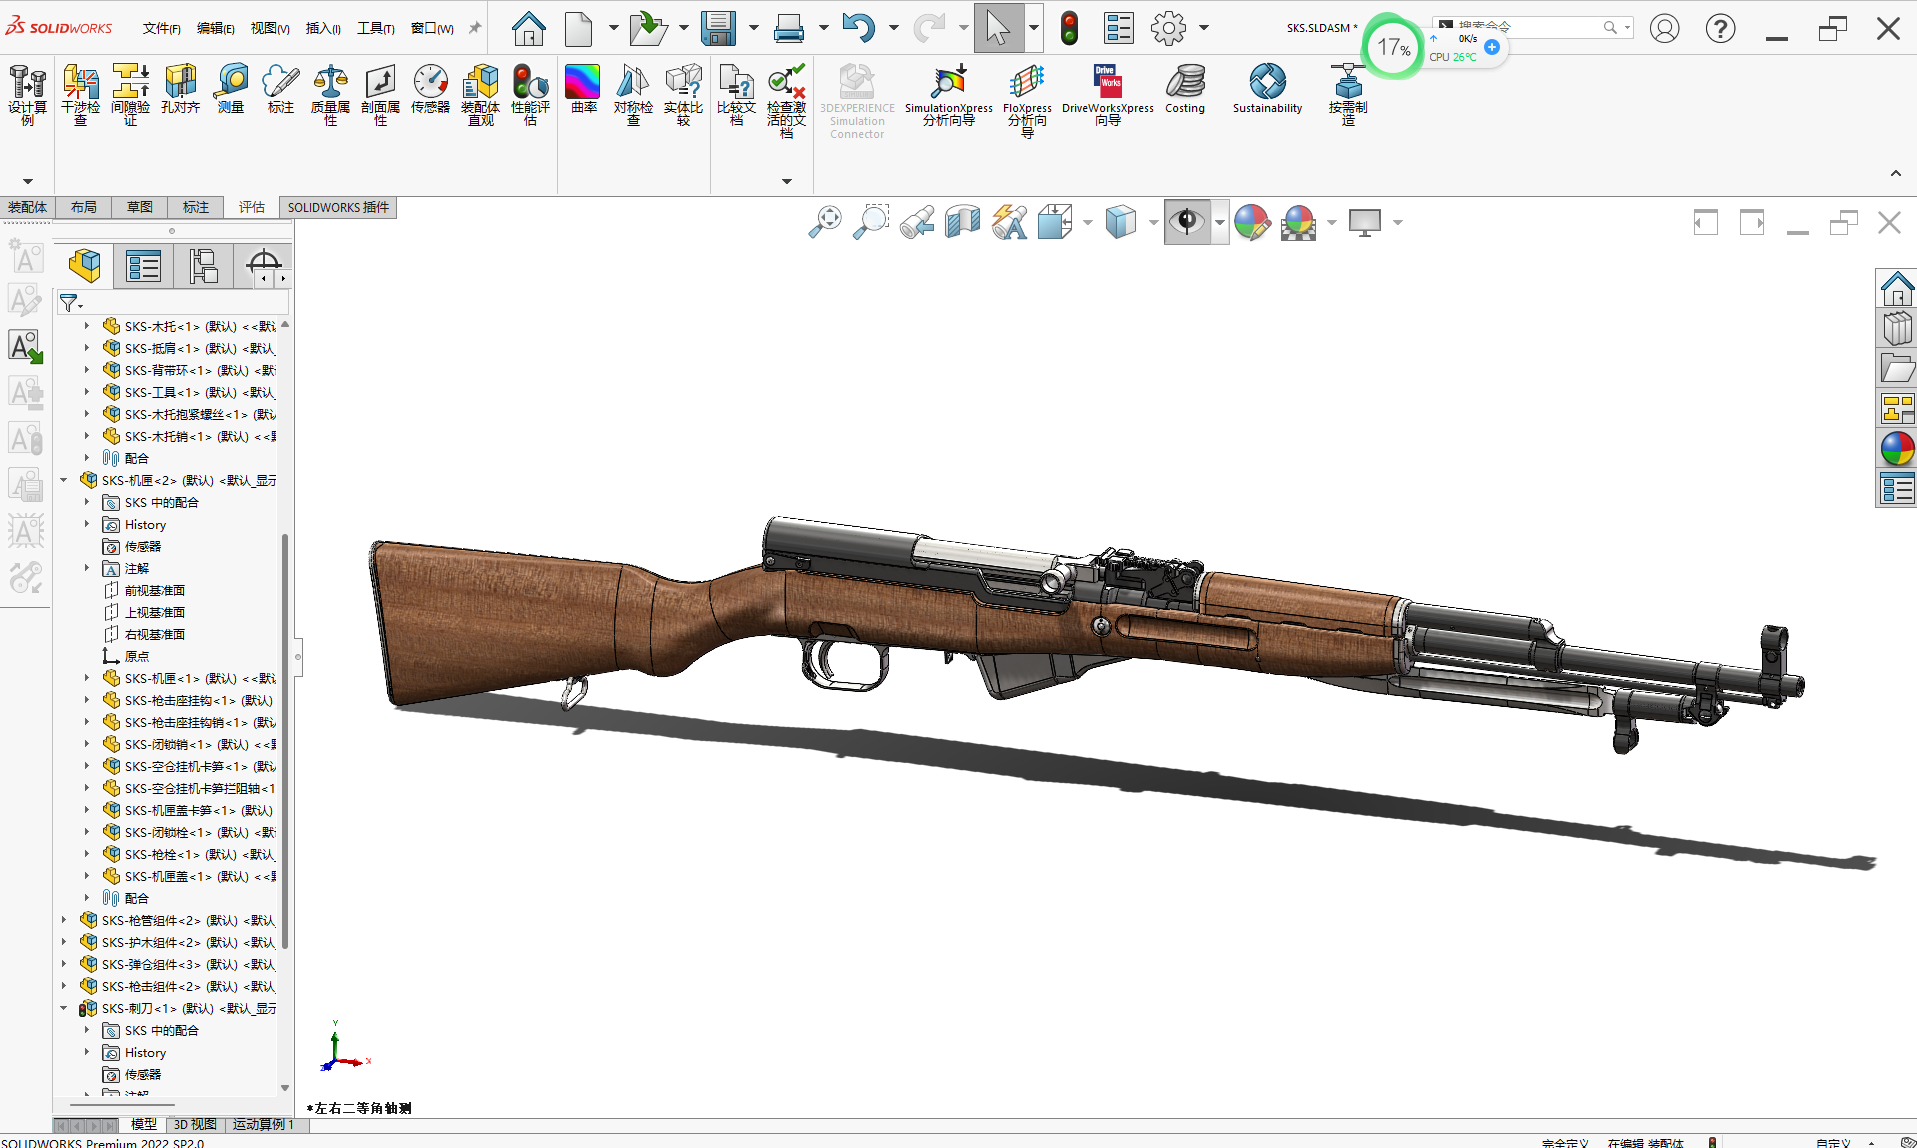This screenshot has height=1148, width=1917.
Task: Click the Edit Appearance color ball icon
Action: [x=1251, y=222]
